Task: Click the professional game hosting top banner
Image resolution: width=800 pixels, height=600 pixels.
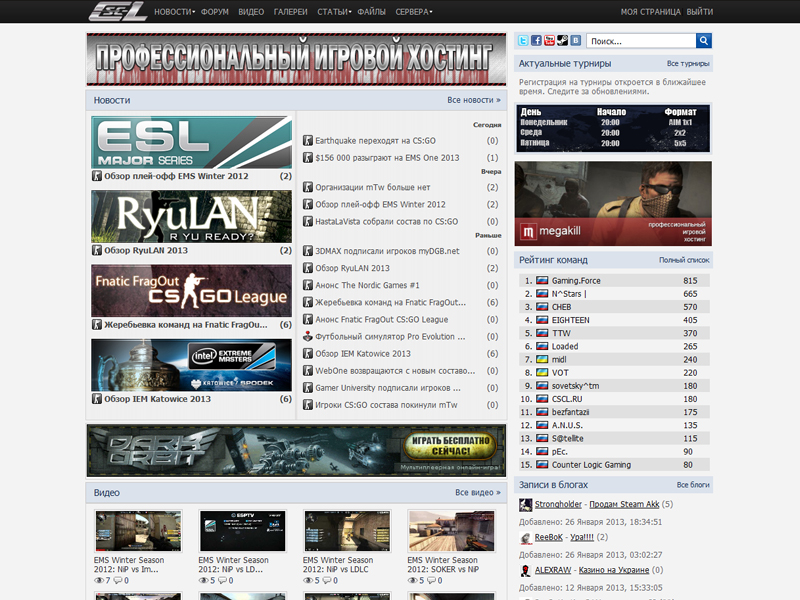Action: coord(296,59)
